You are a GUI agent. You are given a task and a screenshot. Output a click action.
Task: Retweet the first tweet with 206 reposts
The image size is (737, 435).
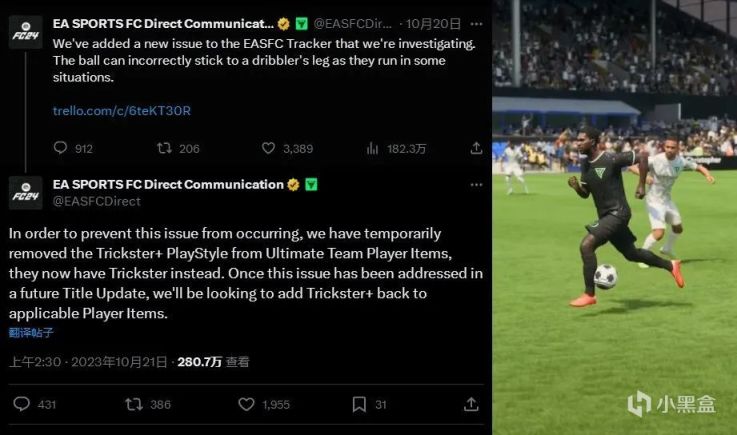pos(164,149)
